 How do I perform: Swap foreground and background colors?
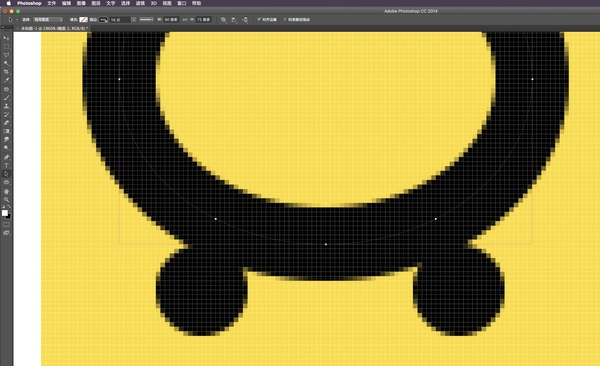(x=9, y=207)
